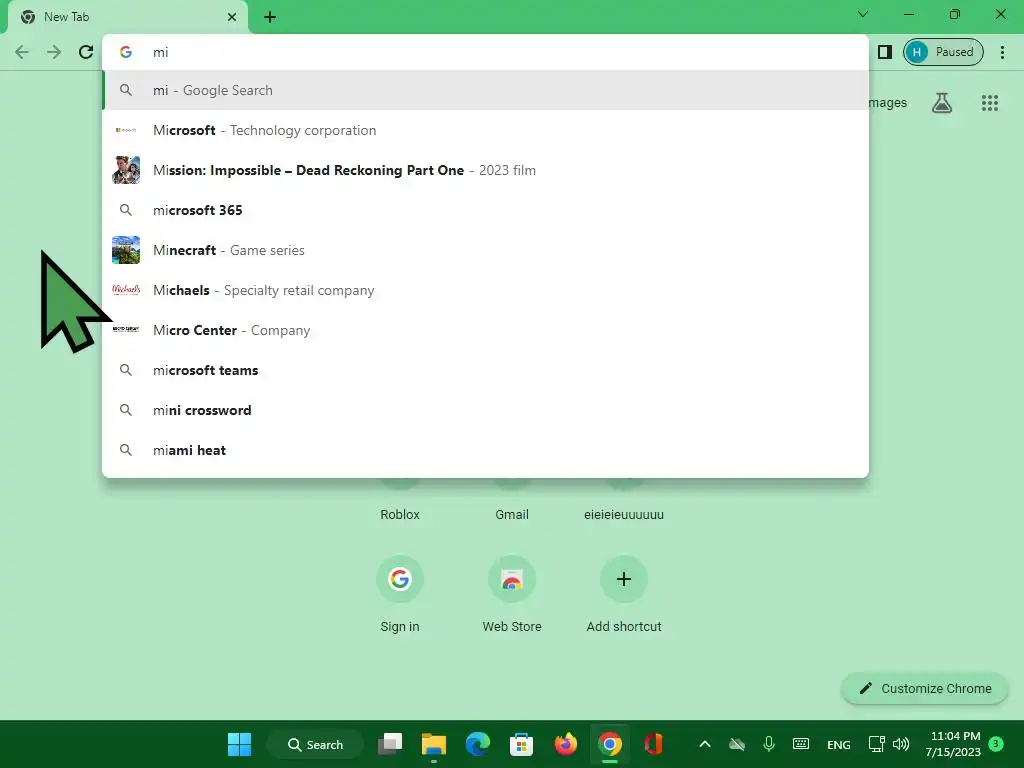The height and width of the screenshot is (768, 1024).
Task: Open File Explorer from the taskbar
Action: click(x=434, y=744)
